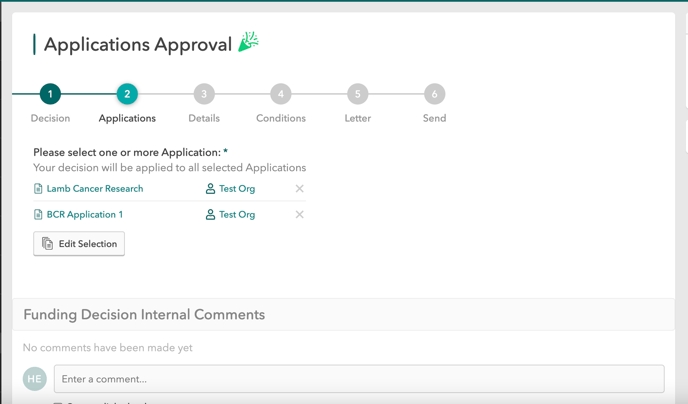Open step 4 Conditions
The height and width of the screenshot is (404, 688).
(x=281, y=94)
